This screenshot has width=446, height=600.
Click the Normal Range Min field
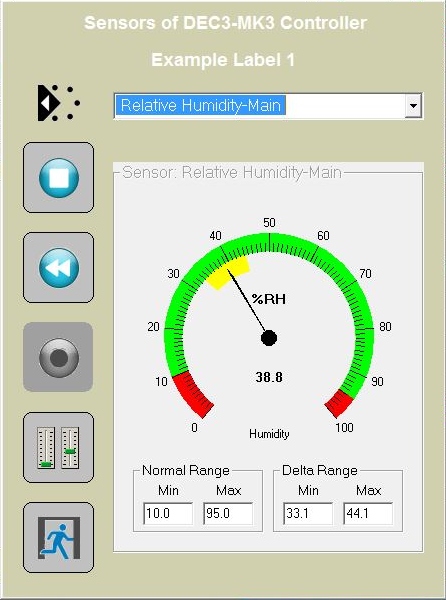168,514
